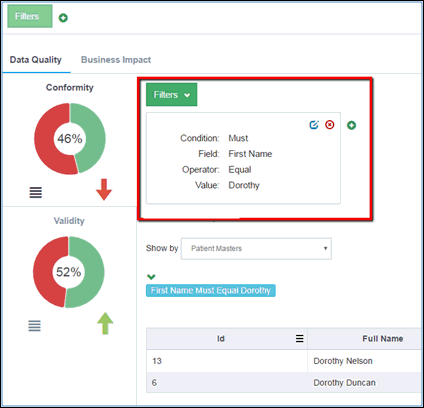Select the Data Quality tab

click(x=36, y=60)
